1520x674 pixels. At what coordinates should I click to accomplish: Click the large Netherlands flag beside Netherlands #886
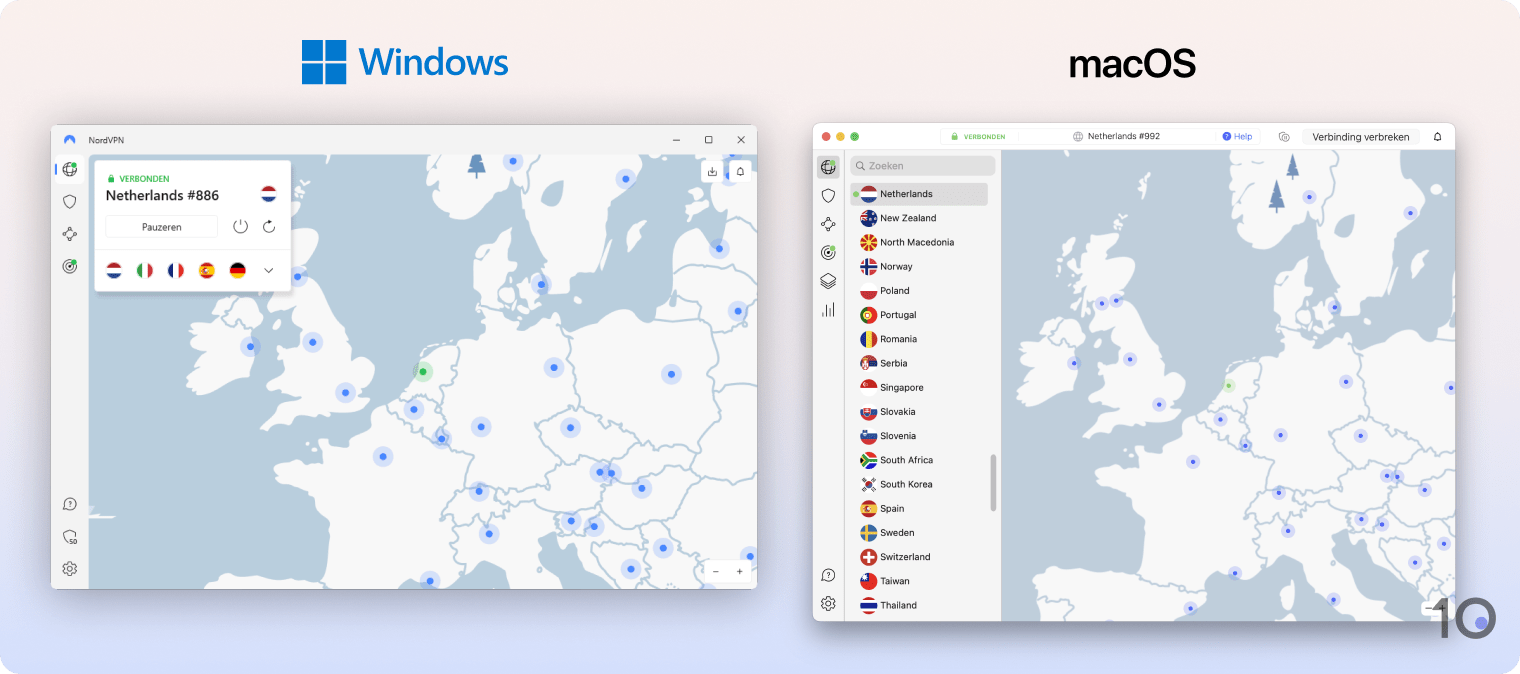tap(269, 194)
